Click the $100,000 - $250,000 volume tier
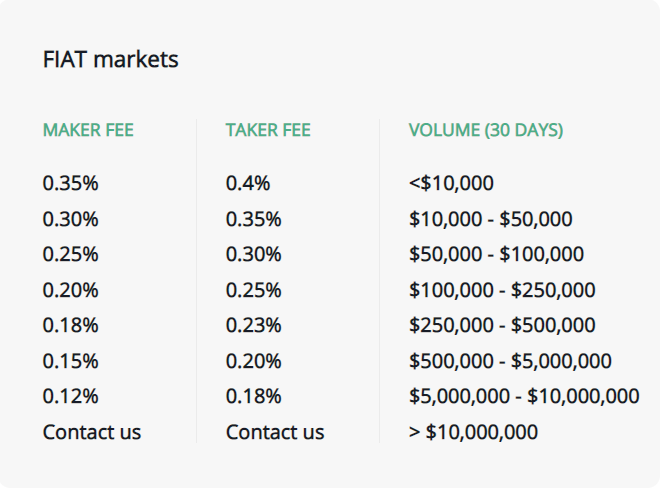This screenshot has width=660, height=497. (x=502, y=290)
